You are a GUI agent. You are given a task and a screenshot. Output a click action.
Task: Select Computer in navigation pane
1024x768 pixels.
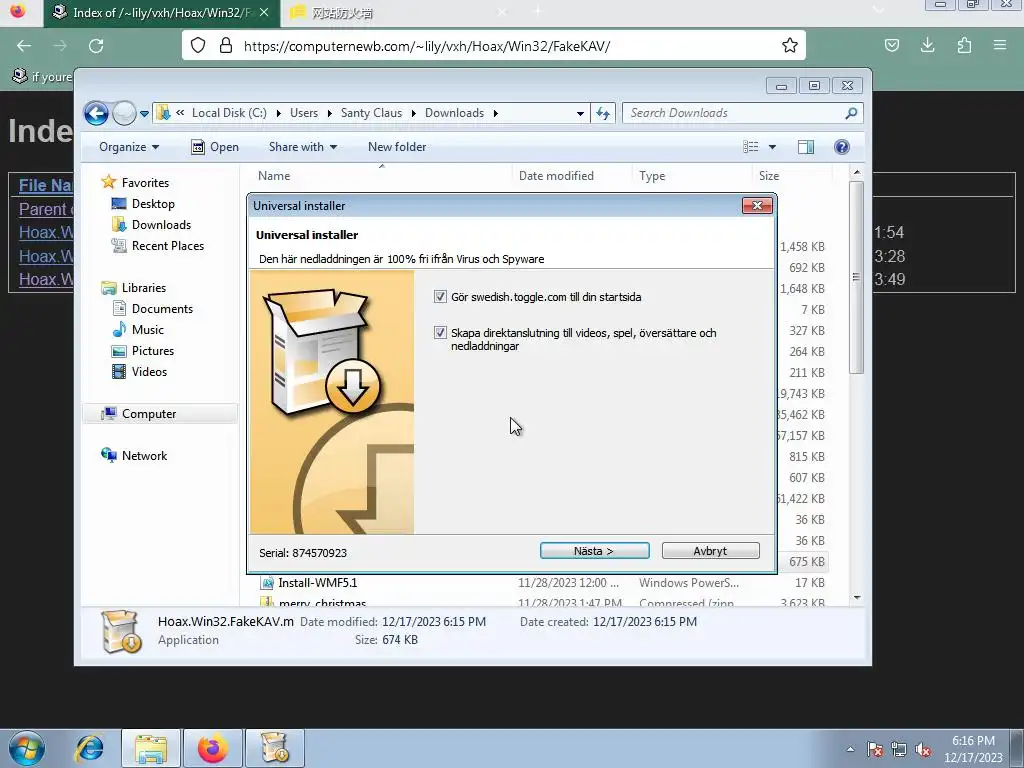point(160,413)
